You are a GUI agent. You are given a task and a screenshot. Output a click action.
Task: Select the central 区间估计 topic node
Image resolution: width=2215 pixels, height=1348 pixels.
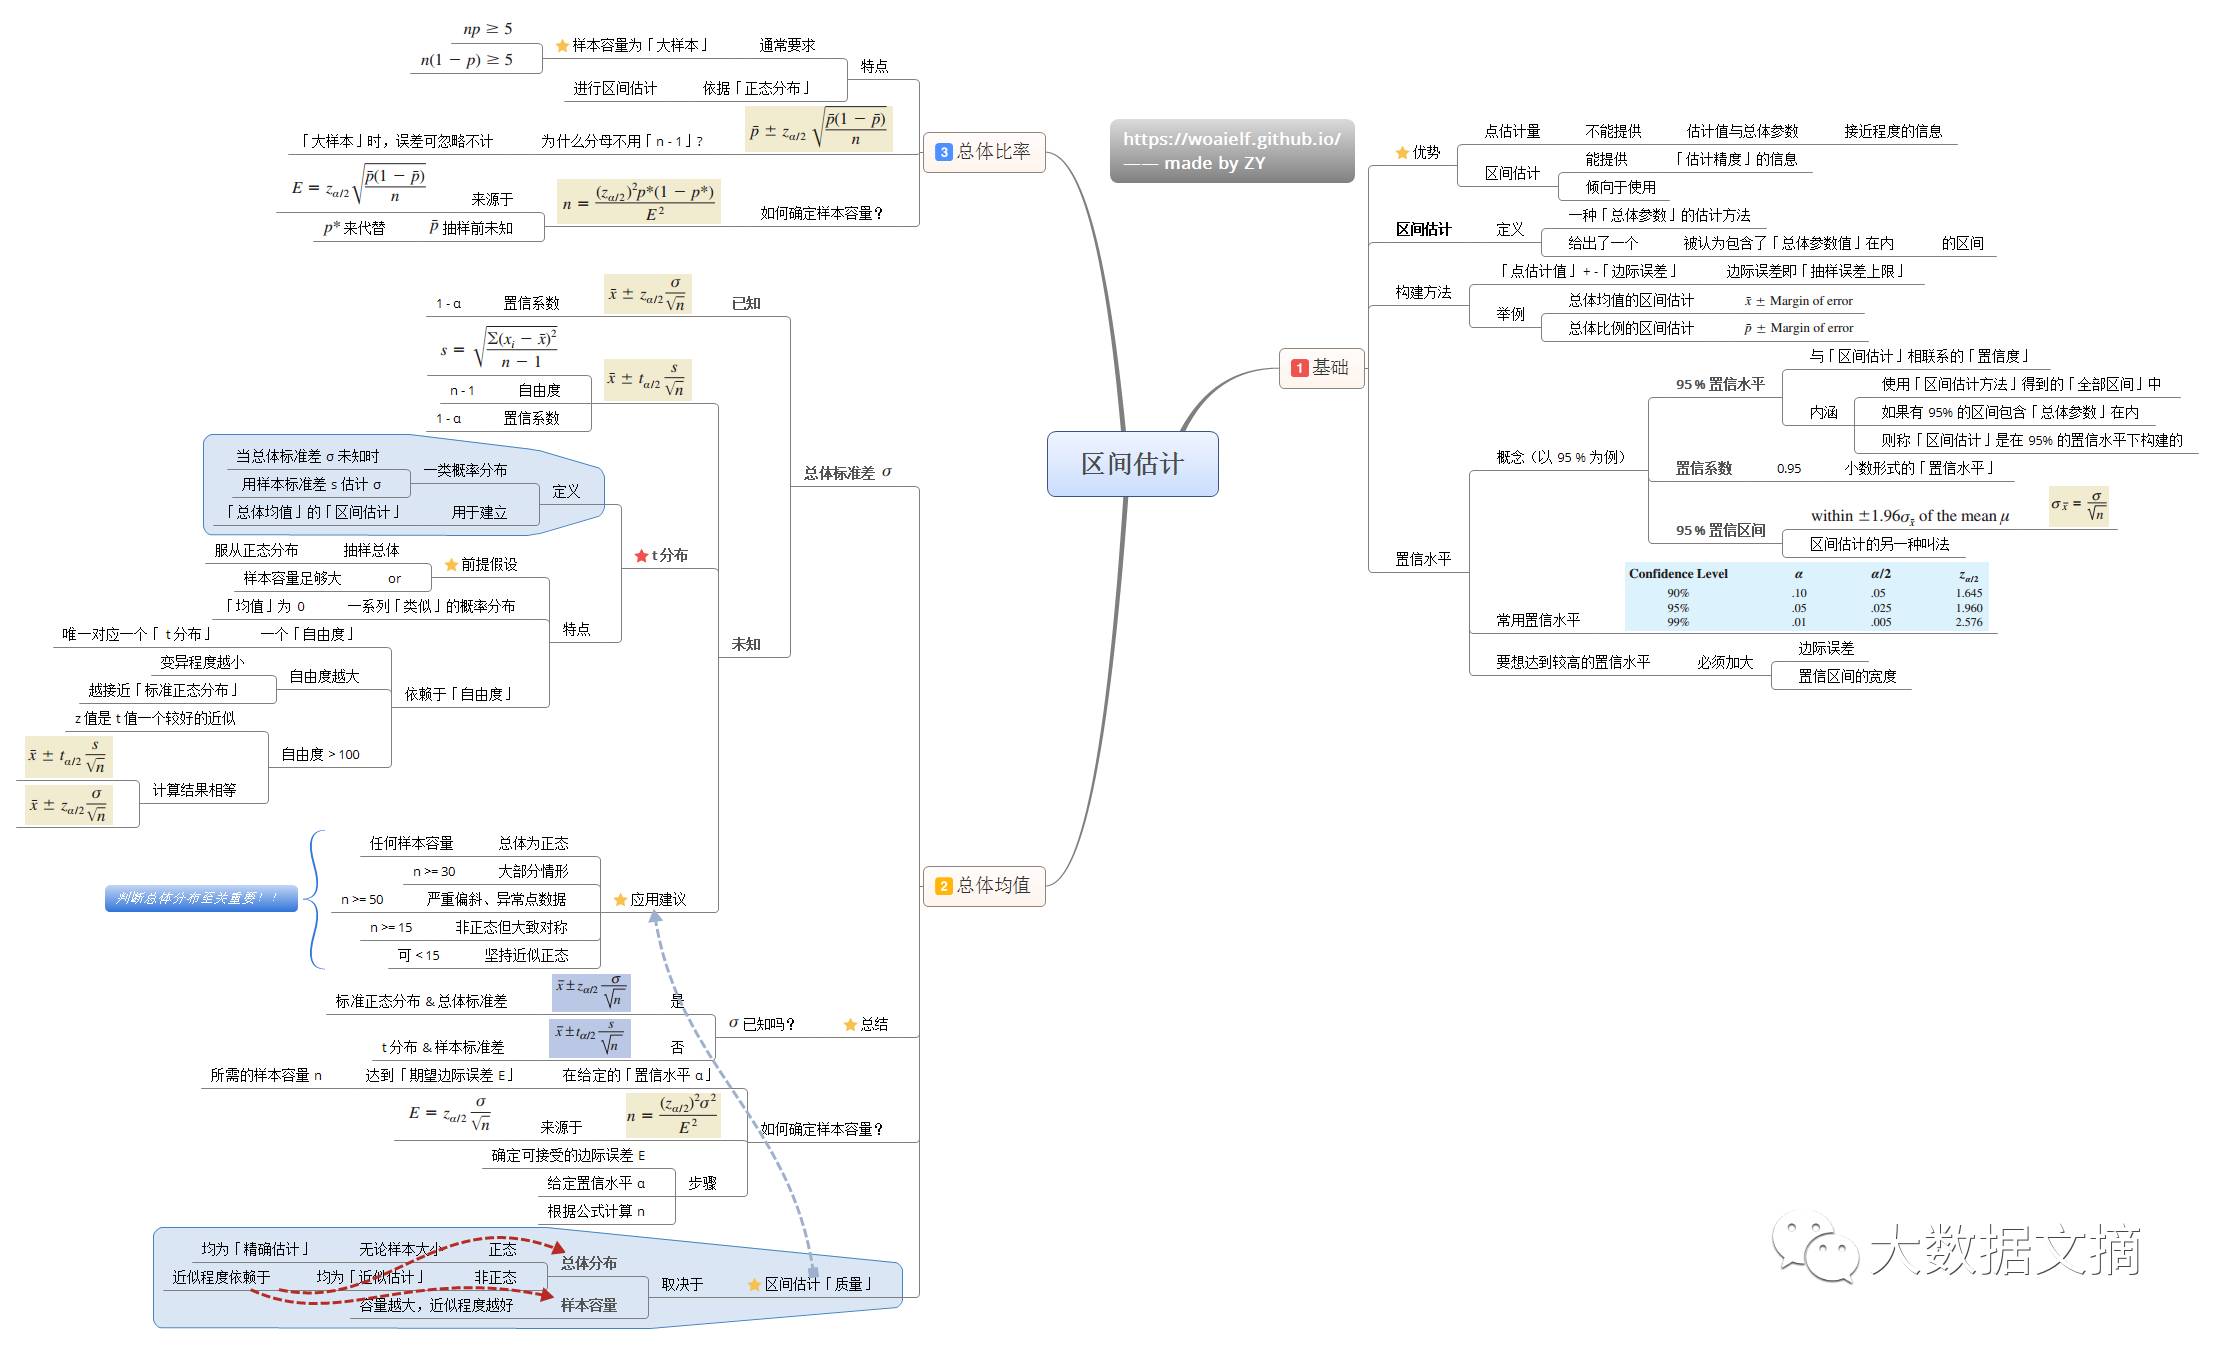point(1132,464)
